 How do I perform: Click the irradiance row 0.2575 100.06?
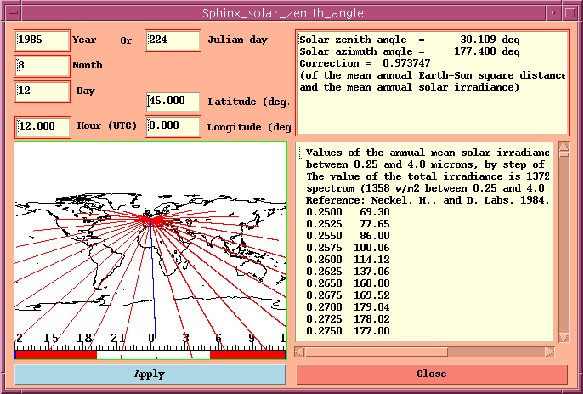pos(348,248)
